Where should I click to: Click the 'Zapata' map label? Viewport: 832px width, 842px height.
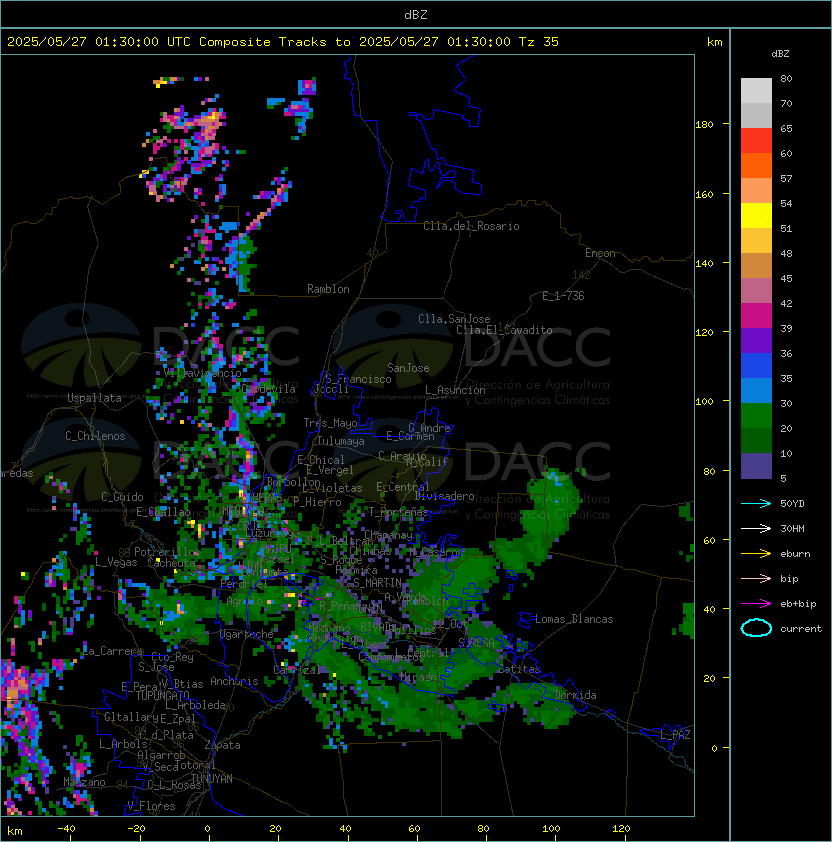pyautogui.click(x=222, y=745)
